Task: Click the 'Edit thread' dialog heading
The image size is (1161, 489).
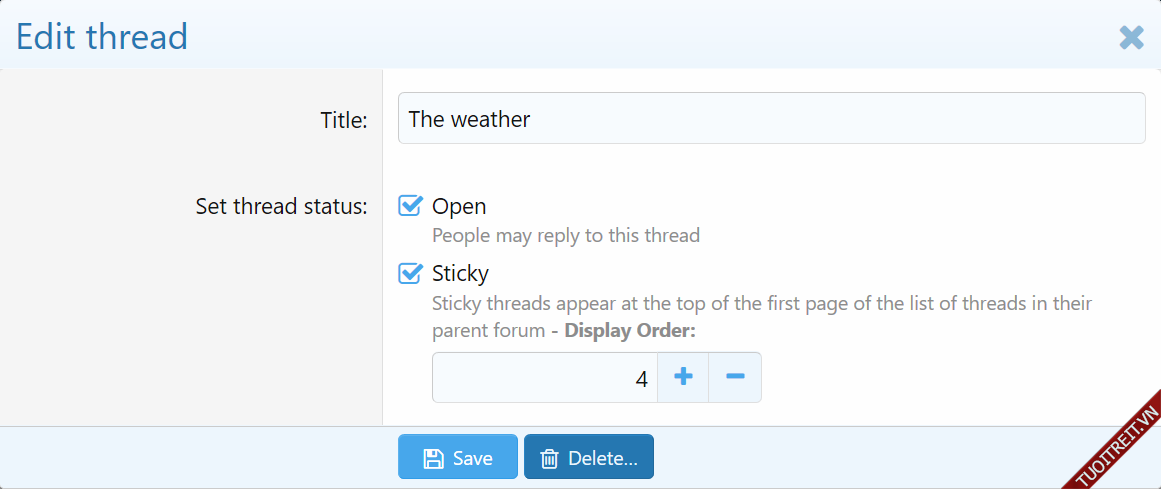Action: click(x=102, y=37)
